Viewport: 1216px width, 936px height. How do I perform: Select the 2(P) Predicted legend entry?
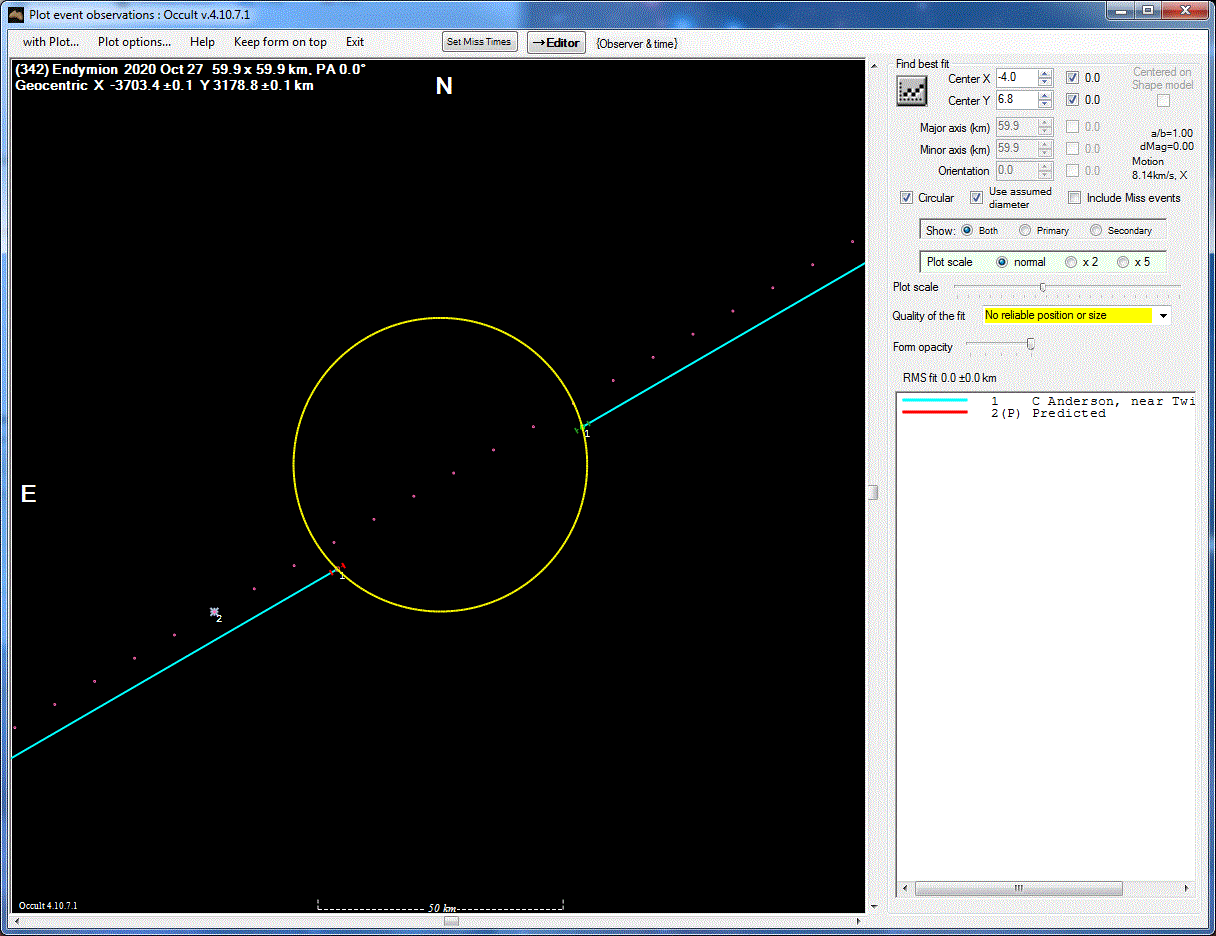(1048, 413)
